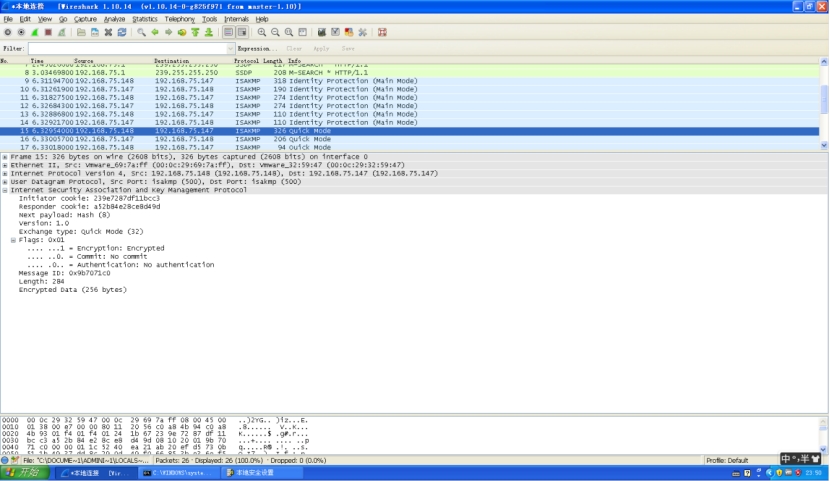Expand the Ethernet II tree node

click(x=5, y=165)
